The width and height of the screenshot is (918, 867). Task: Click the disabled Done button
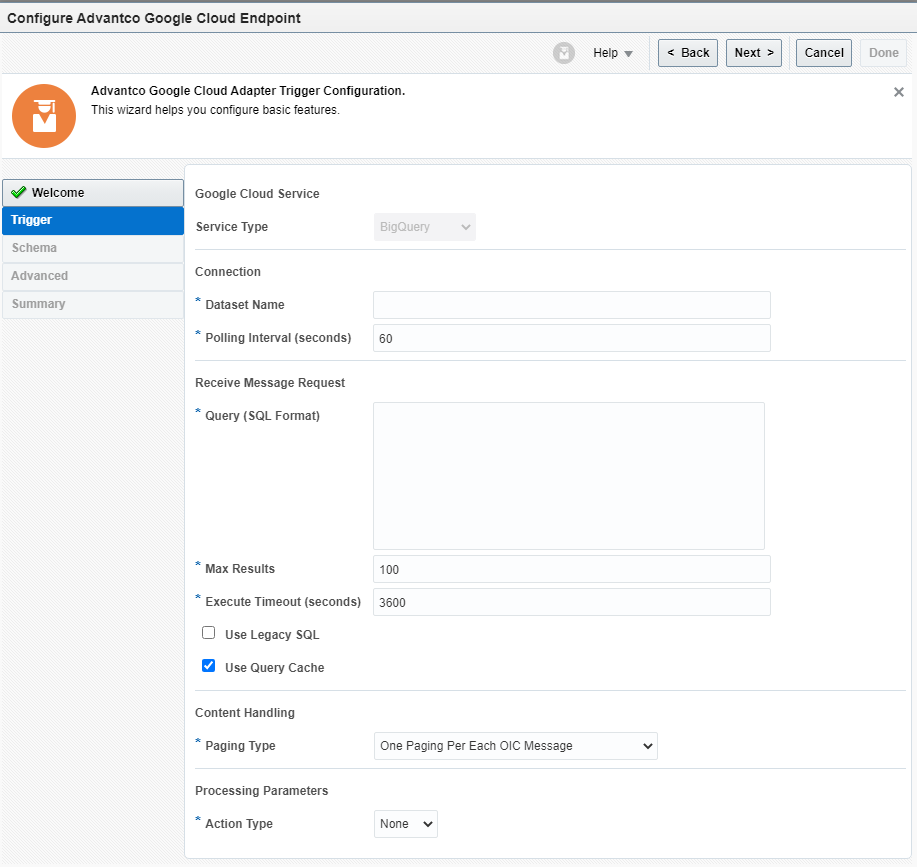click(x=883, y=53)
